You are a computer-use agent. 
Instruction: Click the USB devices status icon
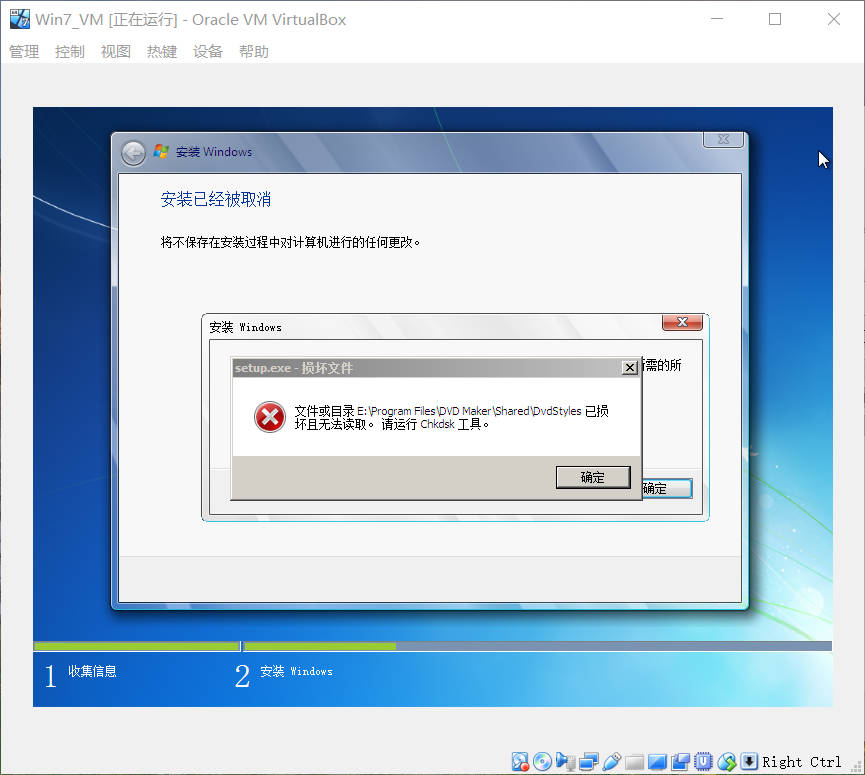point(612,762)
